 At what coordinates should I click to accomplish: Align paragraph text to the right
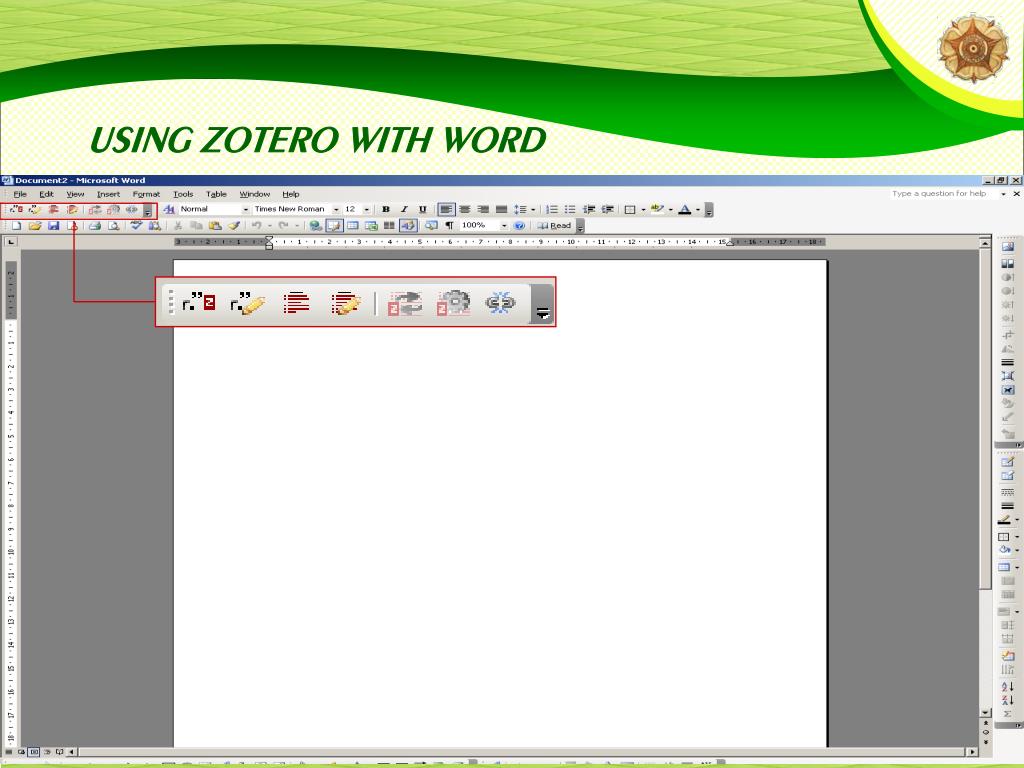[x=483, y=210]
